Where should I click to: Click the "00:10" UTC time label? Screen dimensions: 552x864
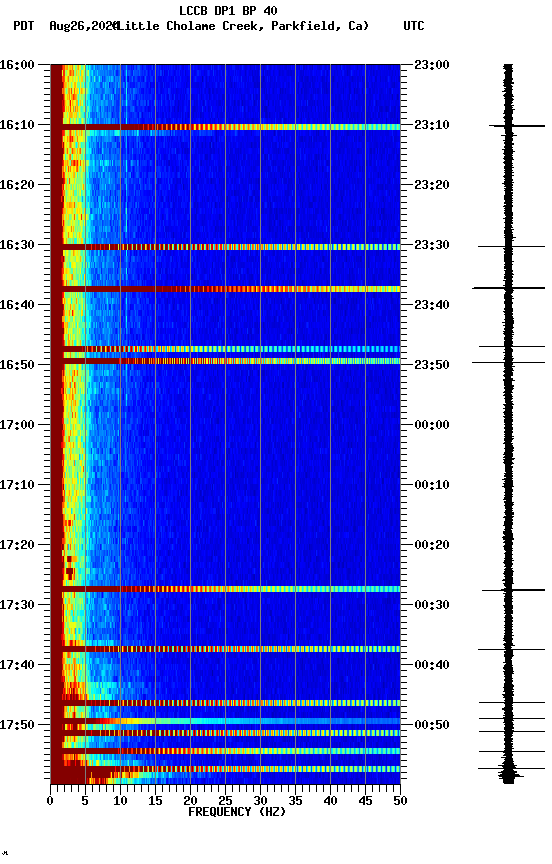coord(432,485)
